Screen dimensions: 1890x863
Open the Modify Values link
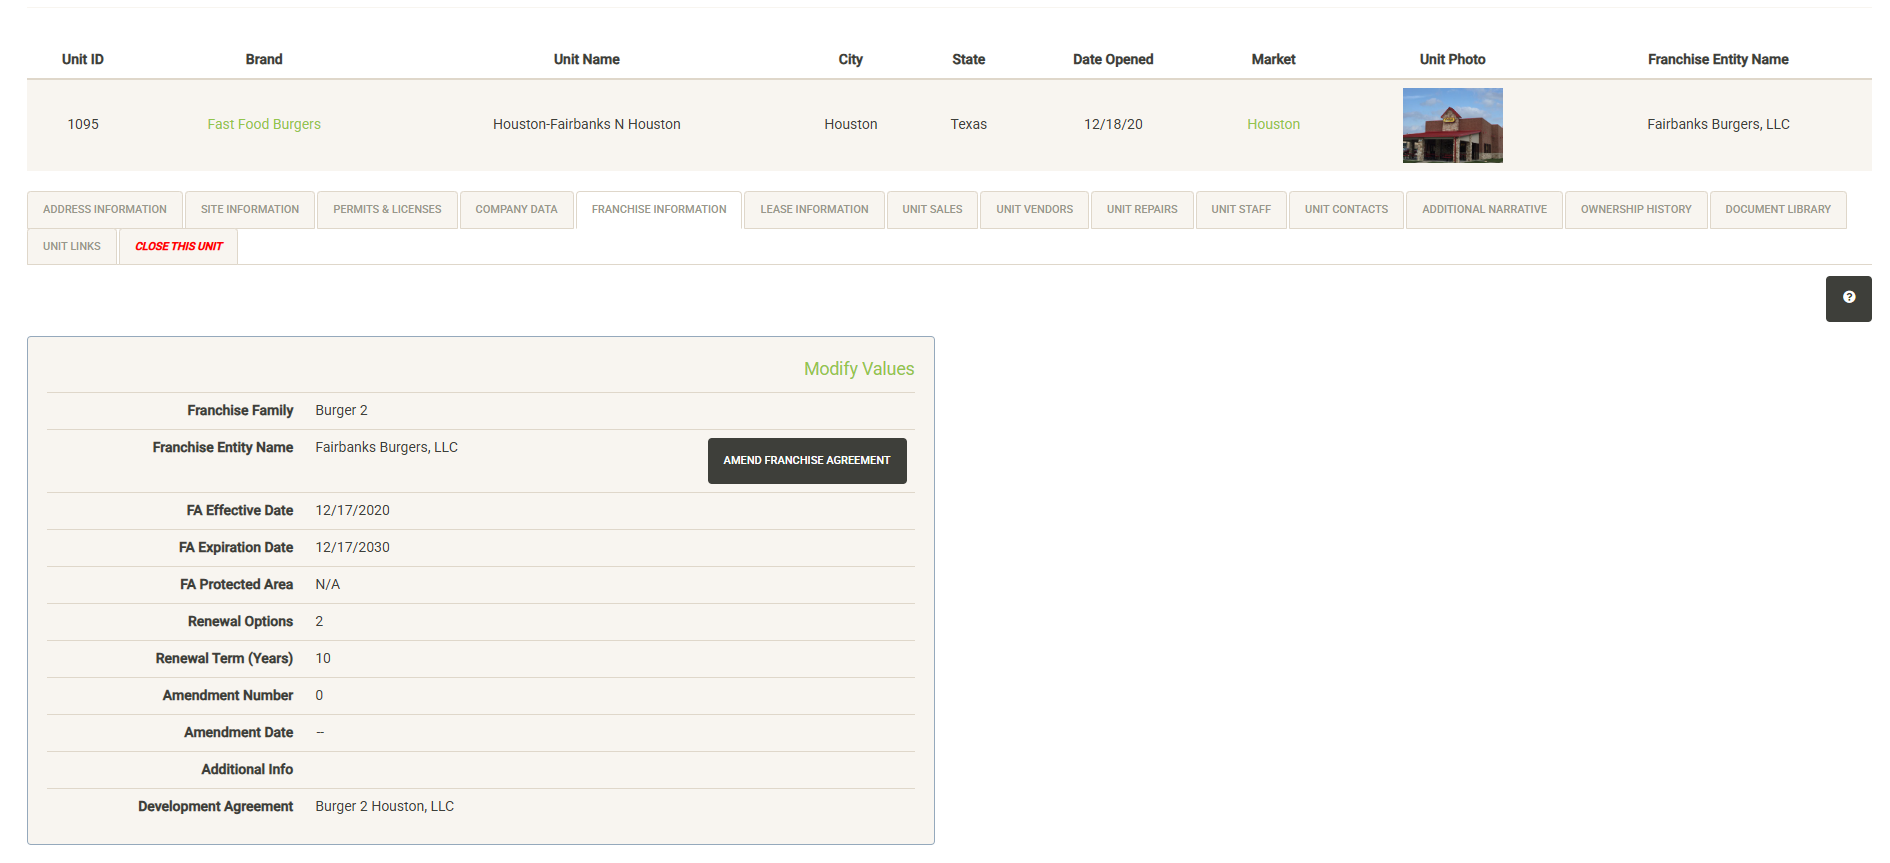coord(858,369)
